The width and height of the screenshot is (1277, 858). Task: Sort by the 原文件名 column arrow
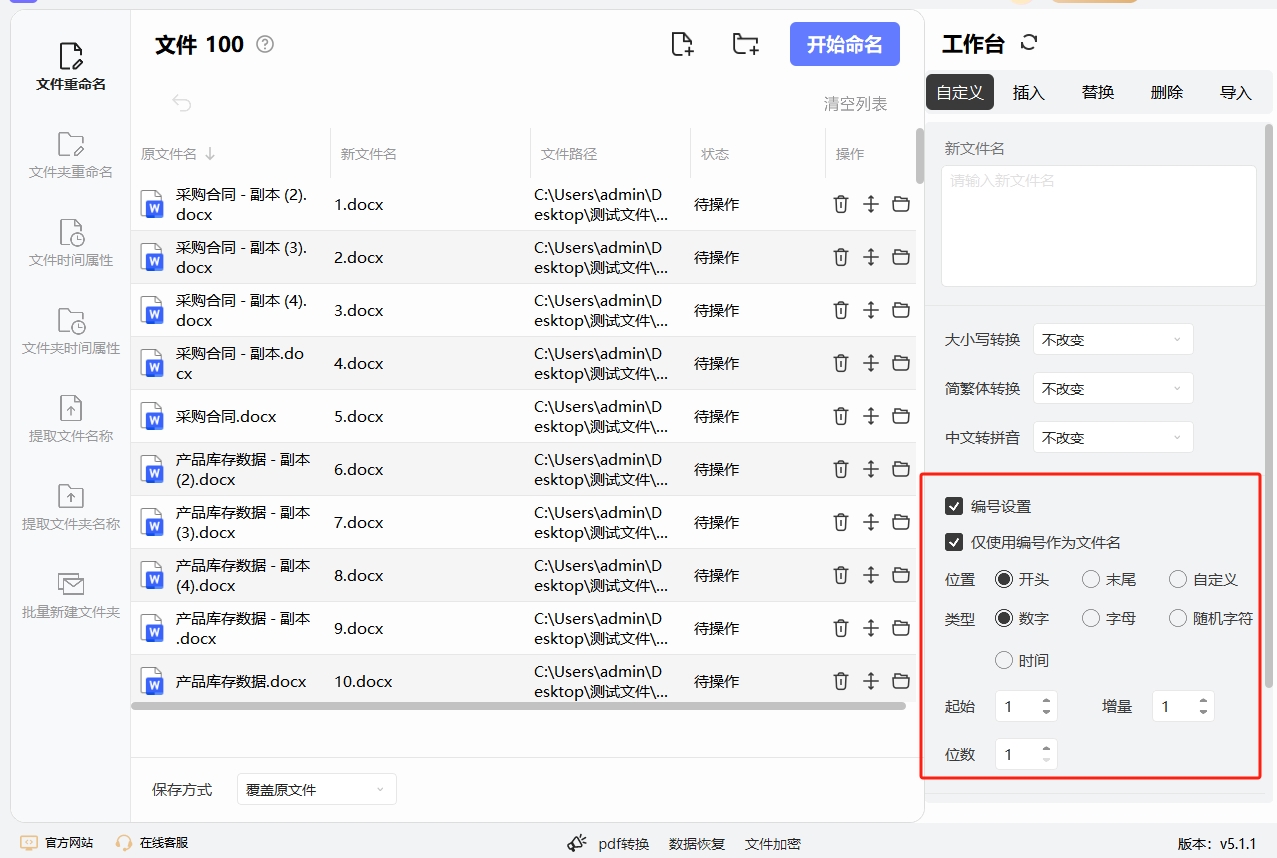pyautogui.click(x=210, y=154)
